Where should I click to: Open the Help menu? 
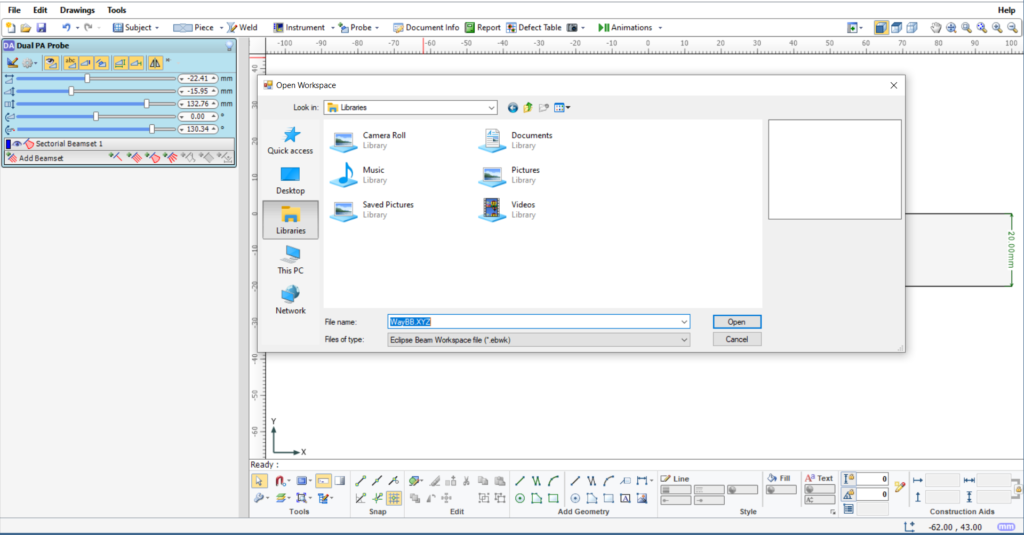pos(1006,10)
